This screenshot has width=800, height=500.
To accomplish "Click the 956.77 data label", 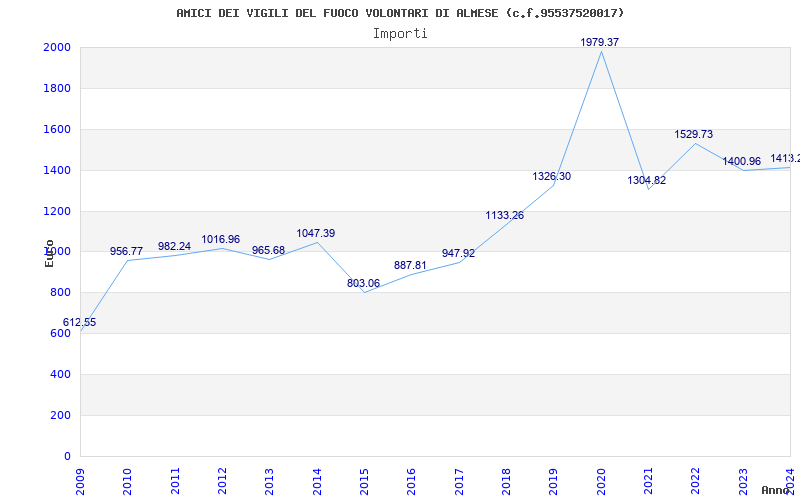I will coord(127,252).
